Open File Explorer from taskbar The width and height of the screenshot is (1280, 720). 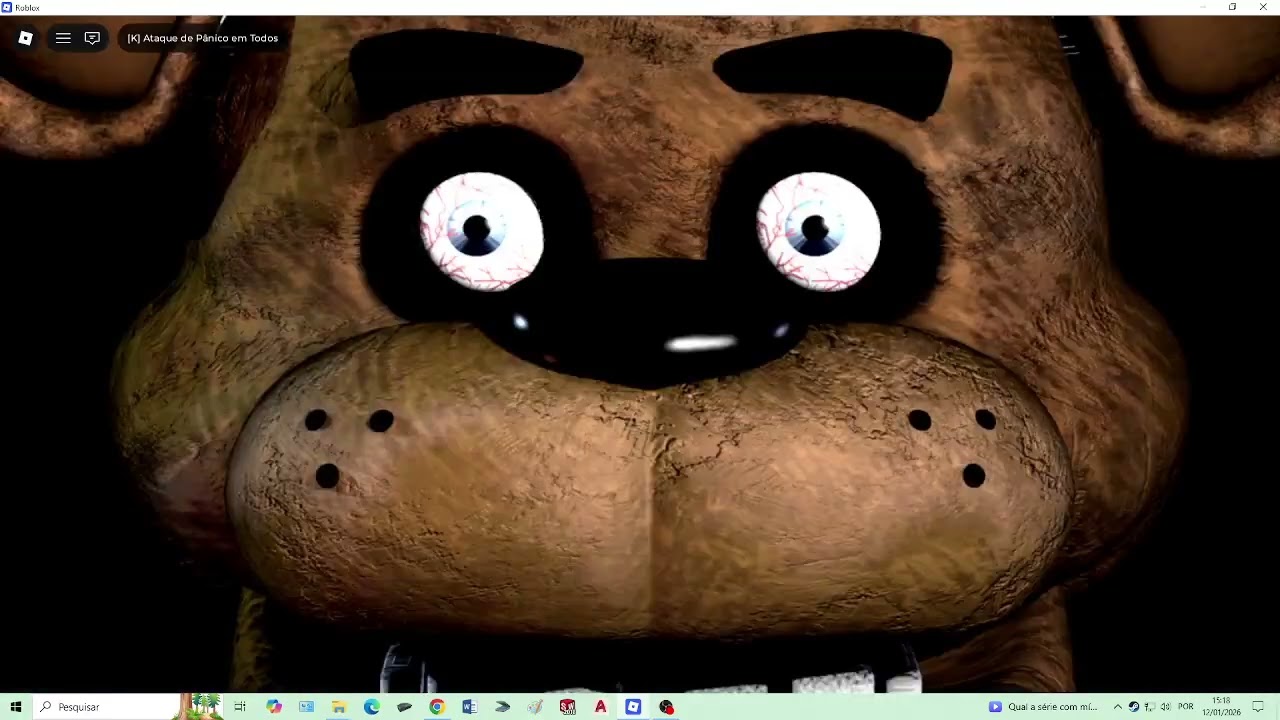339,707
